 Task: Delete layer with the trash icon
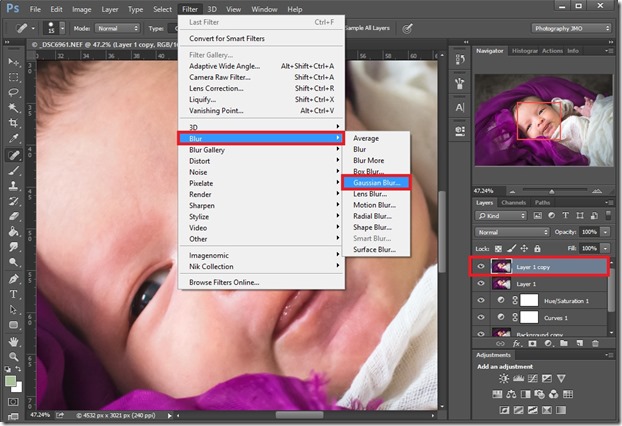tap(595, 343)
